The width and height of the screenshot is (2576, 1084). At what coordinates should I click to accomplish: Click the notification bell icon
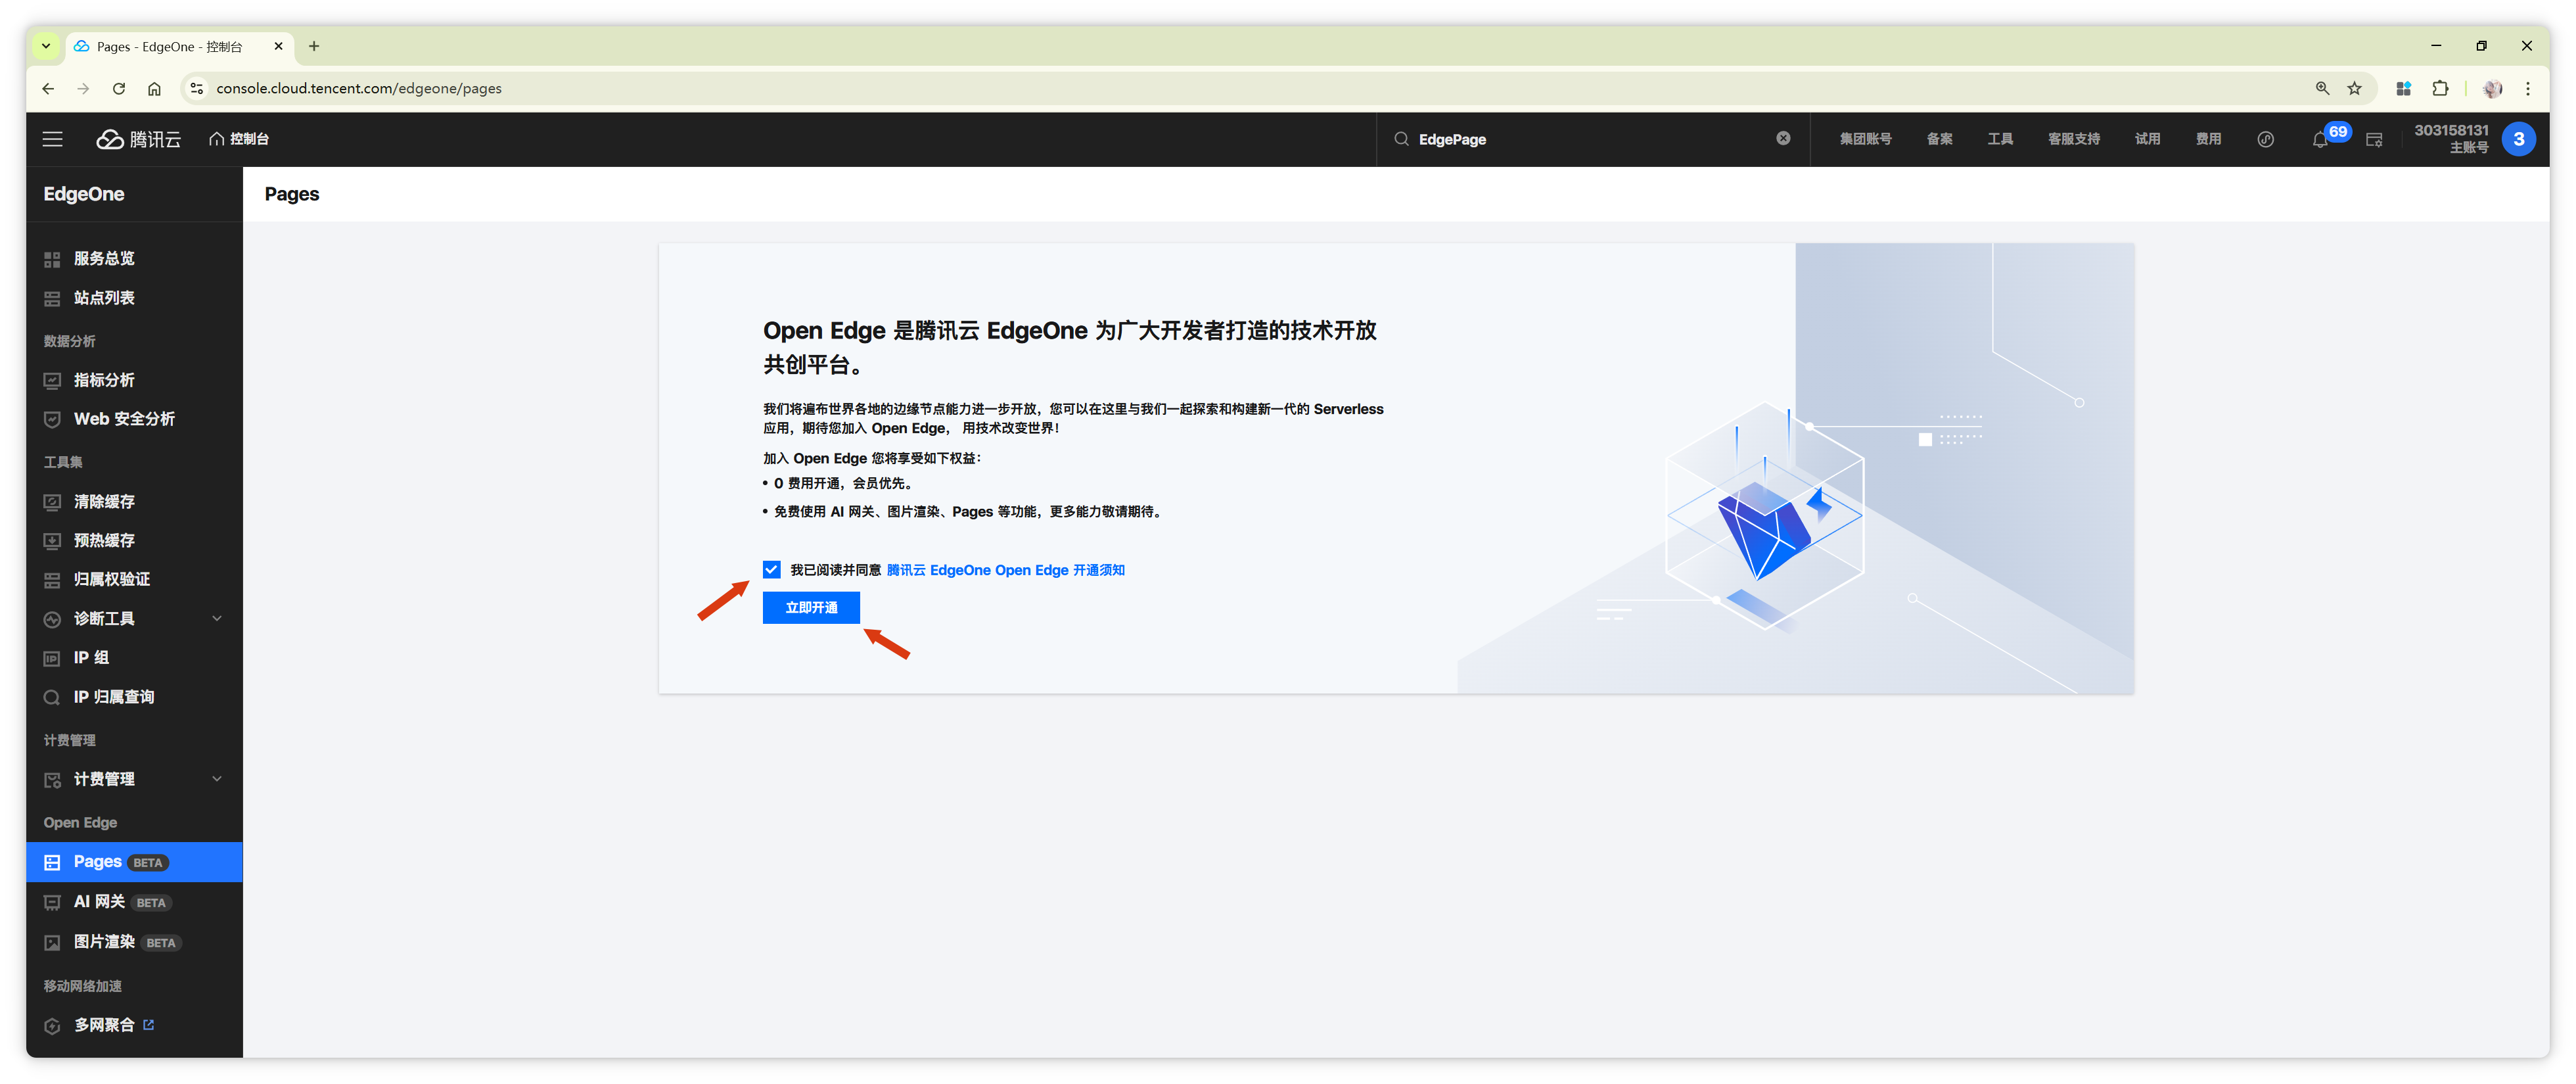click(x=2319, y=140)
